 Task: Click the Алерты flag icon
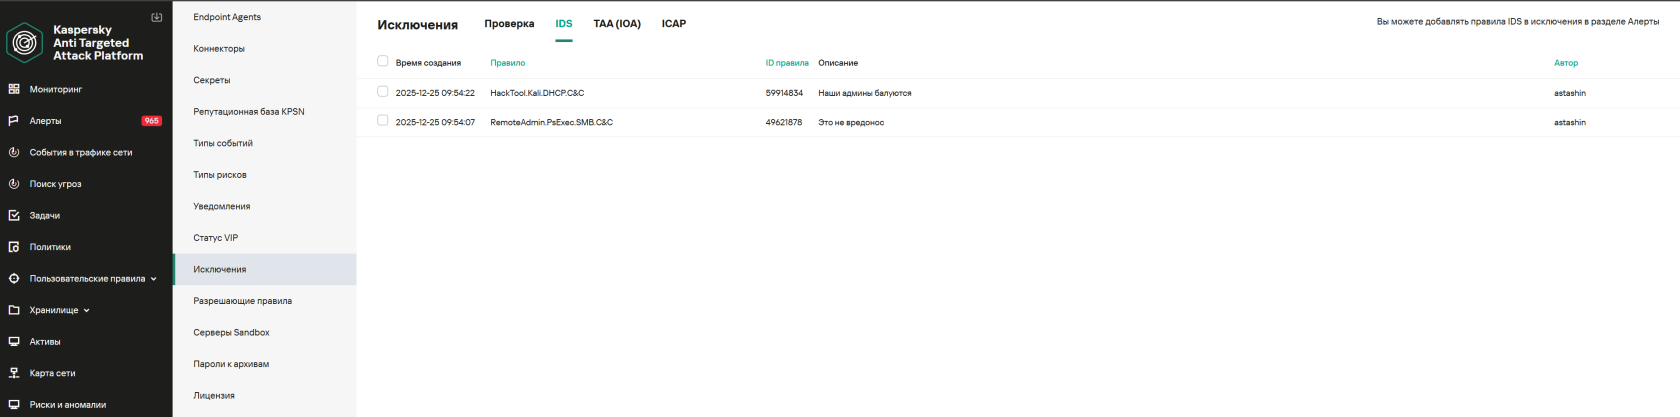(x=14, y=121)
